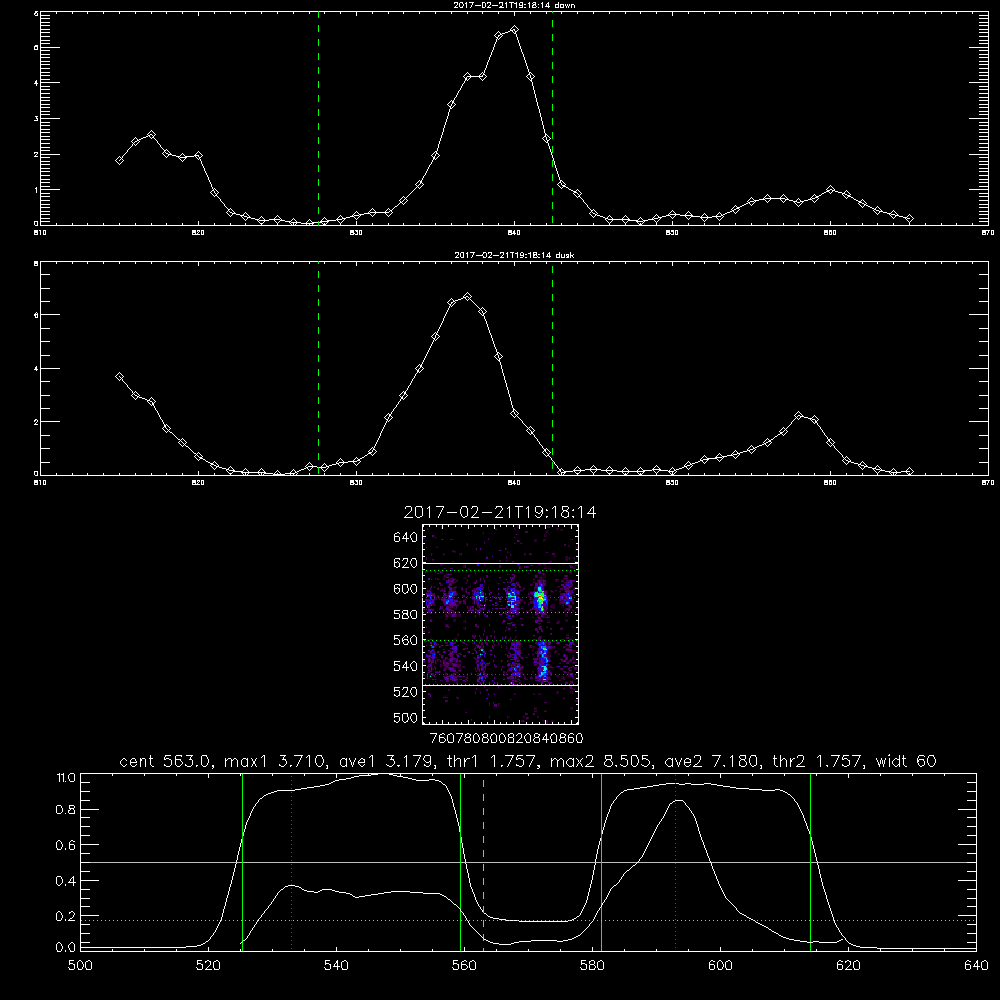The width and height of the screenshot is (1000, 1000).
Task: Click the '500' x-axis label of profile plot
Action: (80, 966)
